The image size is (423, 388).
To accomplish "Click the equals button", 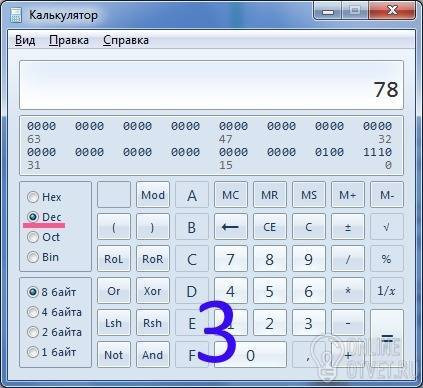I will 387,339.
